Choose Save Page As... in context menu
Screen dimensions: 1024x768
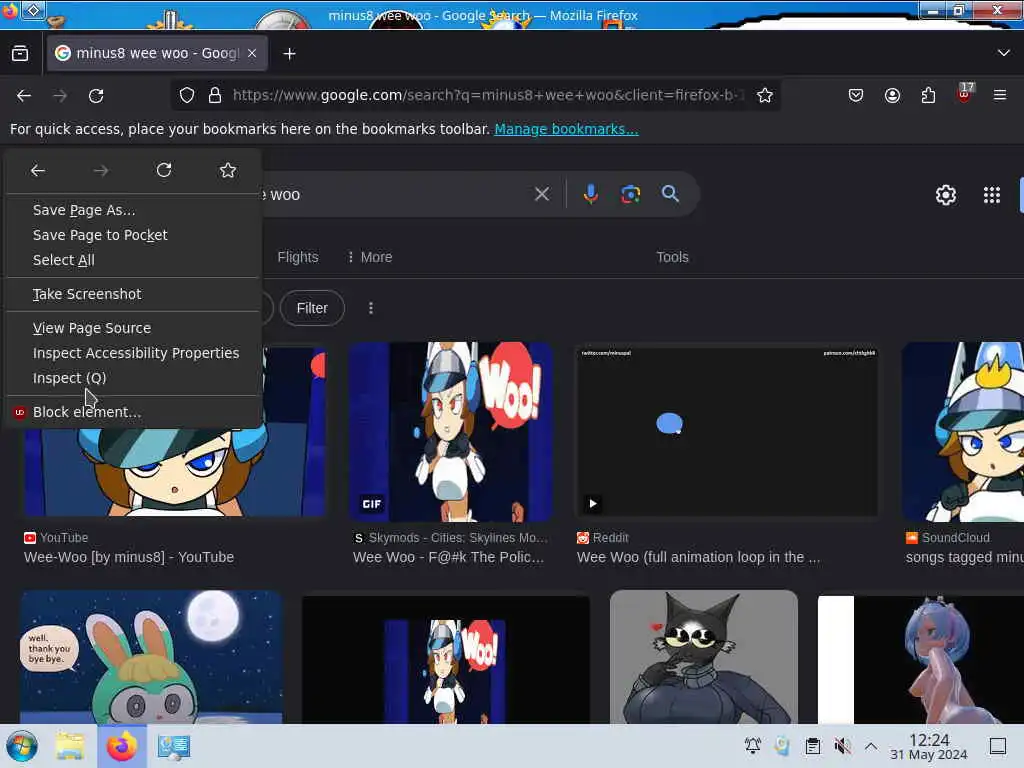[x=134, y=210]
